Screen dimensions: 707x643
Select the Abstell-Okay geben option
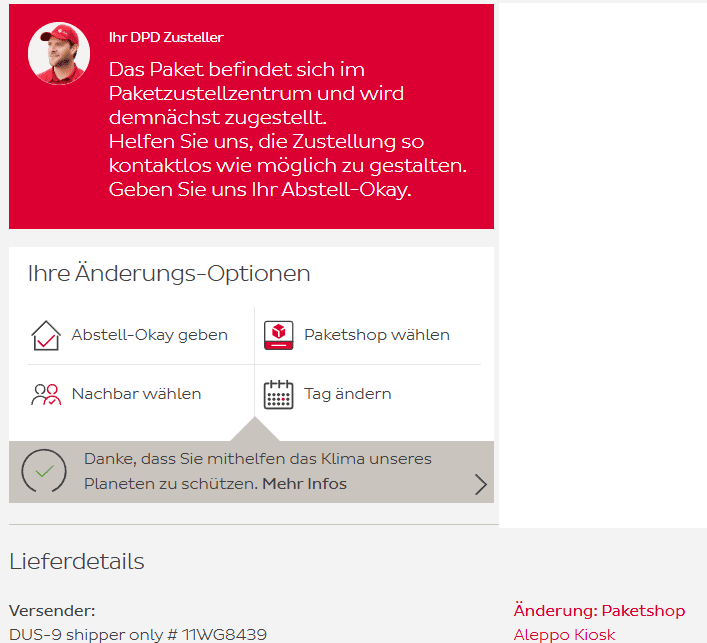tap(149, 335)
